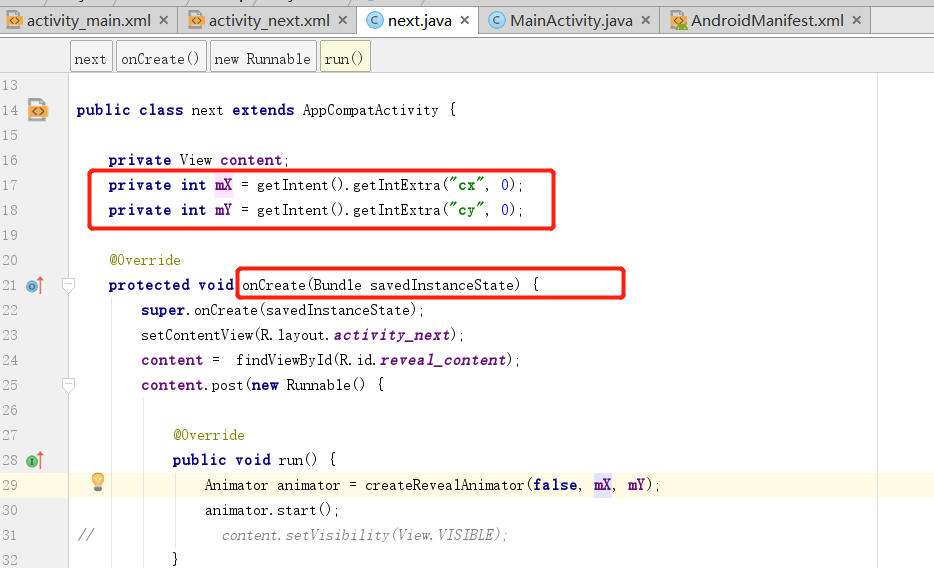The height and width of the screenshot is (568, 934).
Task: Click the activity_main.xml file icon
Action: [14, 21]
